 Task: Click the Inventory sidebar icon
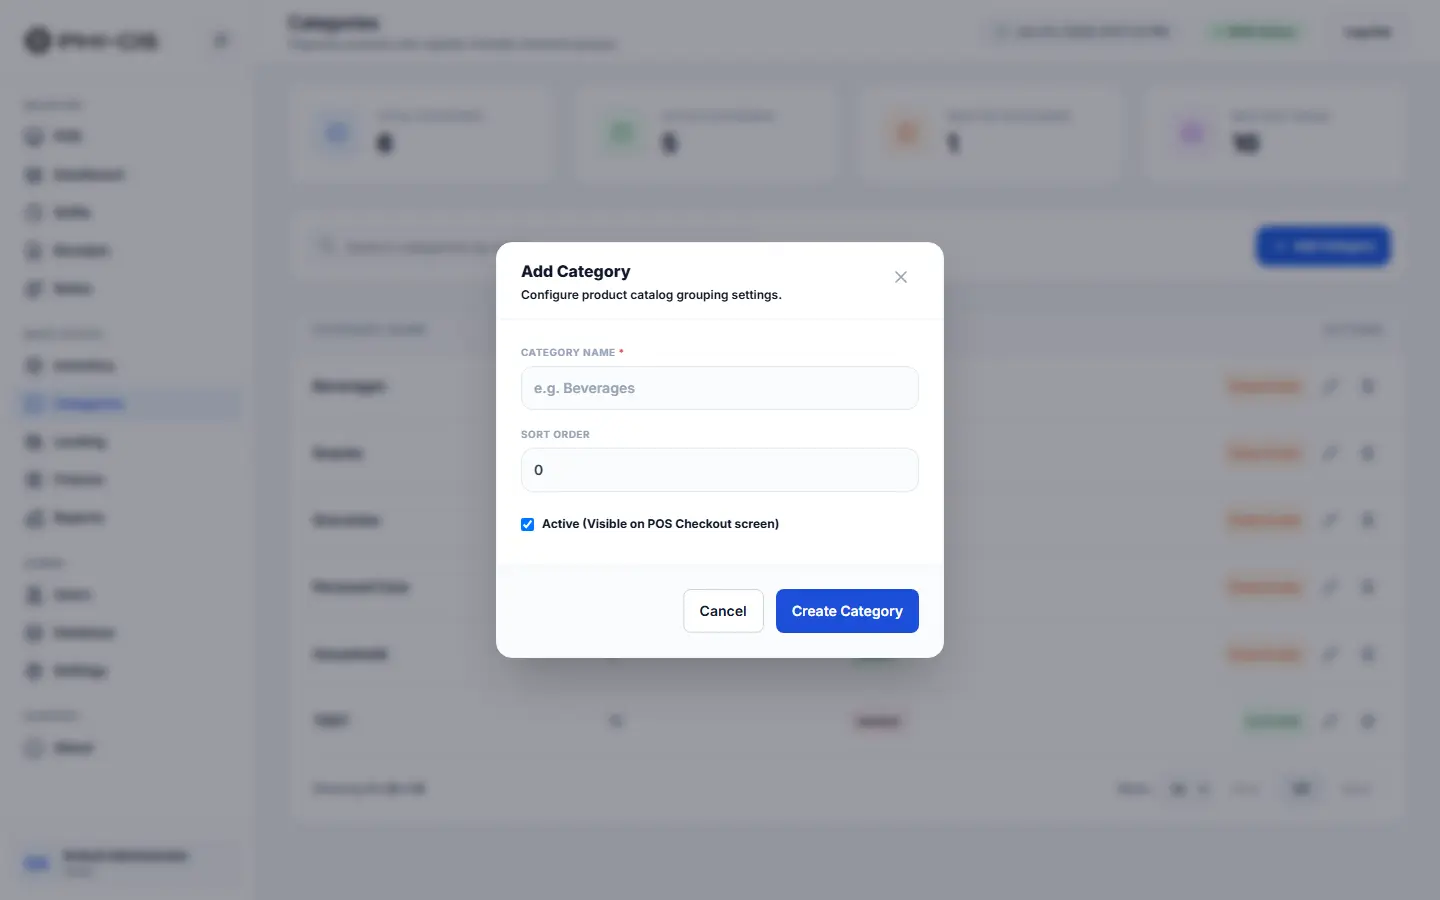[x=34, y=366]
